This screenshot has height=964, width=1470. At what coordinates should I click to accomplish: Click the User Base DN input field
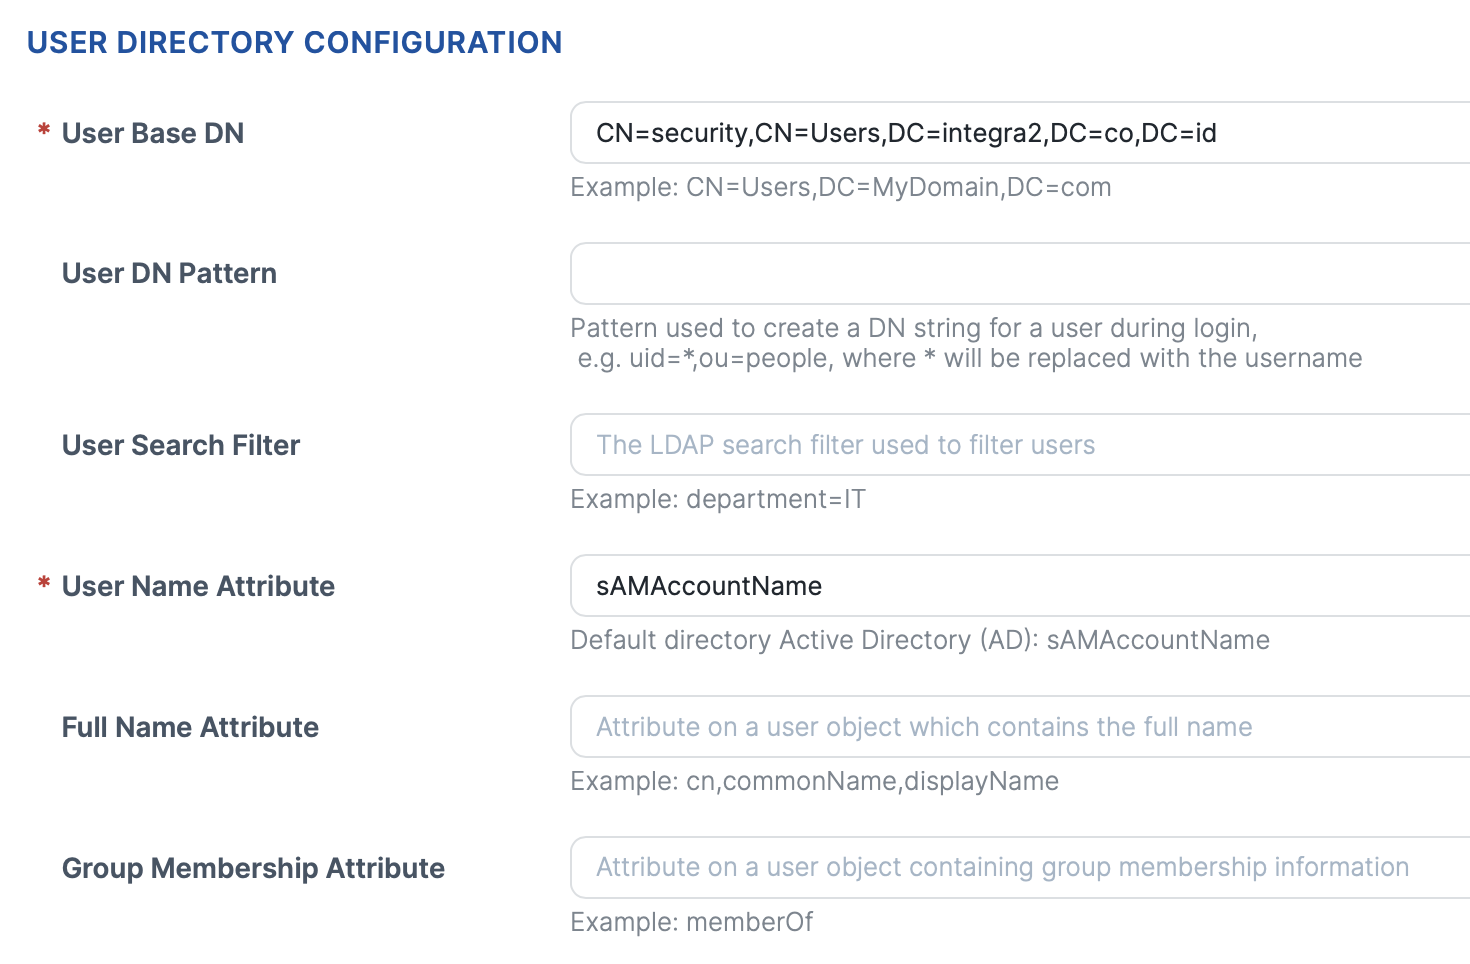pyautogui.click(x=1020, y=133)
